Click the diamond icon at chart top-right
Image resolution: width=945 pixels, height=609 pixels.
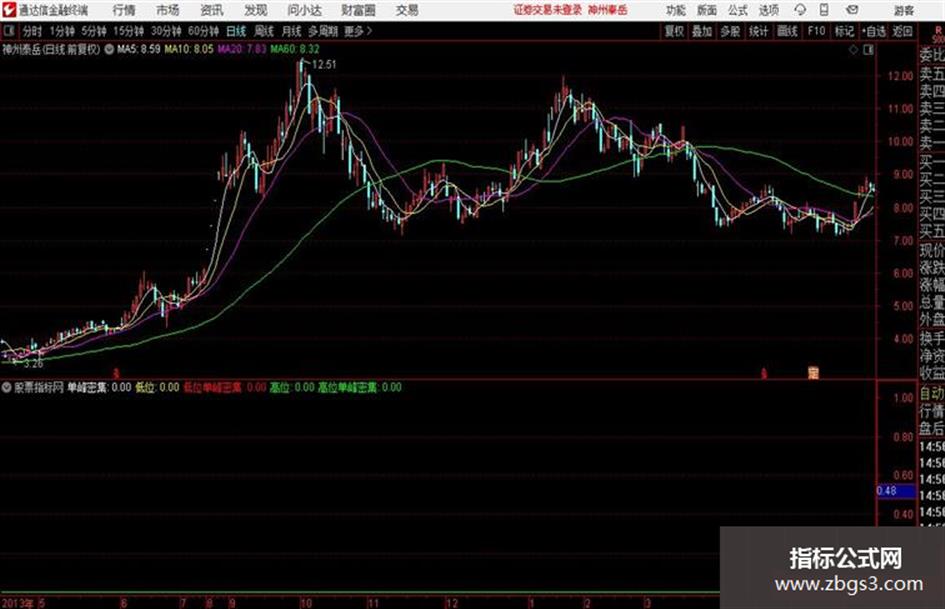tap(853, 50)
